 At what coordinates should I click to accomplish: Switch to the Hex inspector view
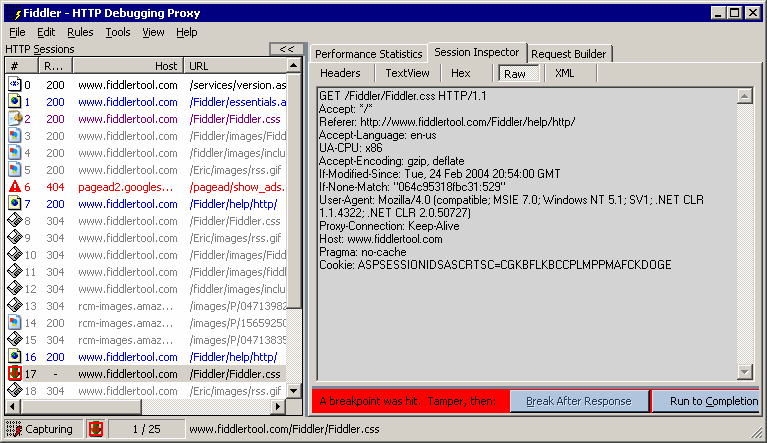(x=461, y=73)
